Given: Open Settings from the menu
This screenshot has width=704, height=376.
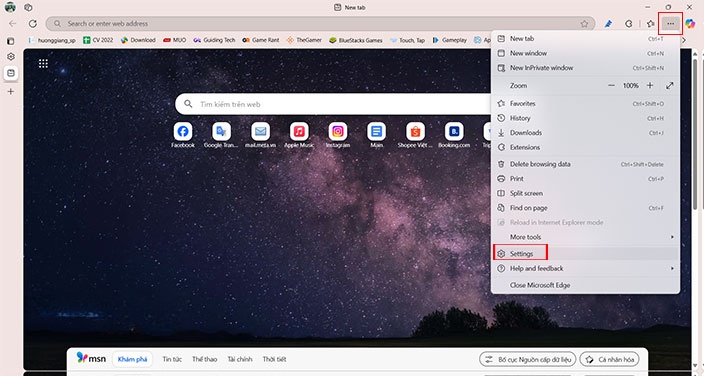Looking at the screenshot, I should [585, 254].
